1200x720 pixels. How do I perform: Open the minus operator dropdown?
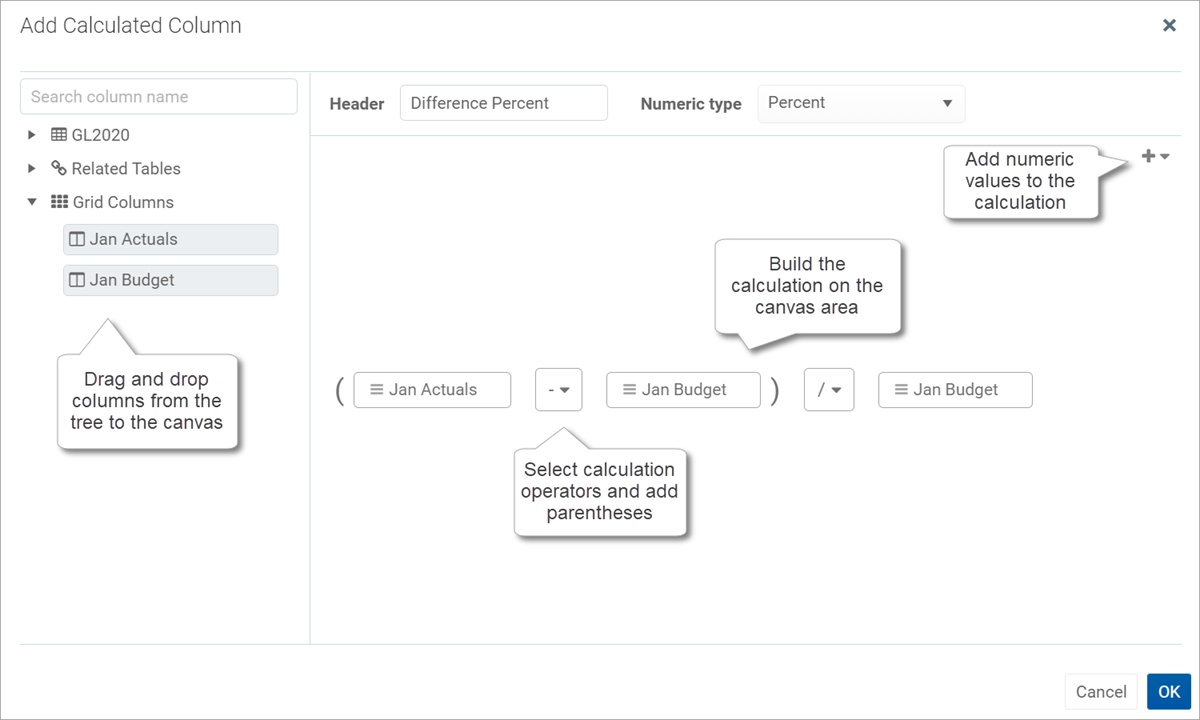pos(559,390)
